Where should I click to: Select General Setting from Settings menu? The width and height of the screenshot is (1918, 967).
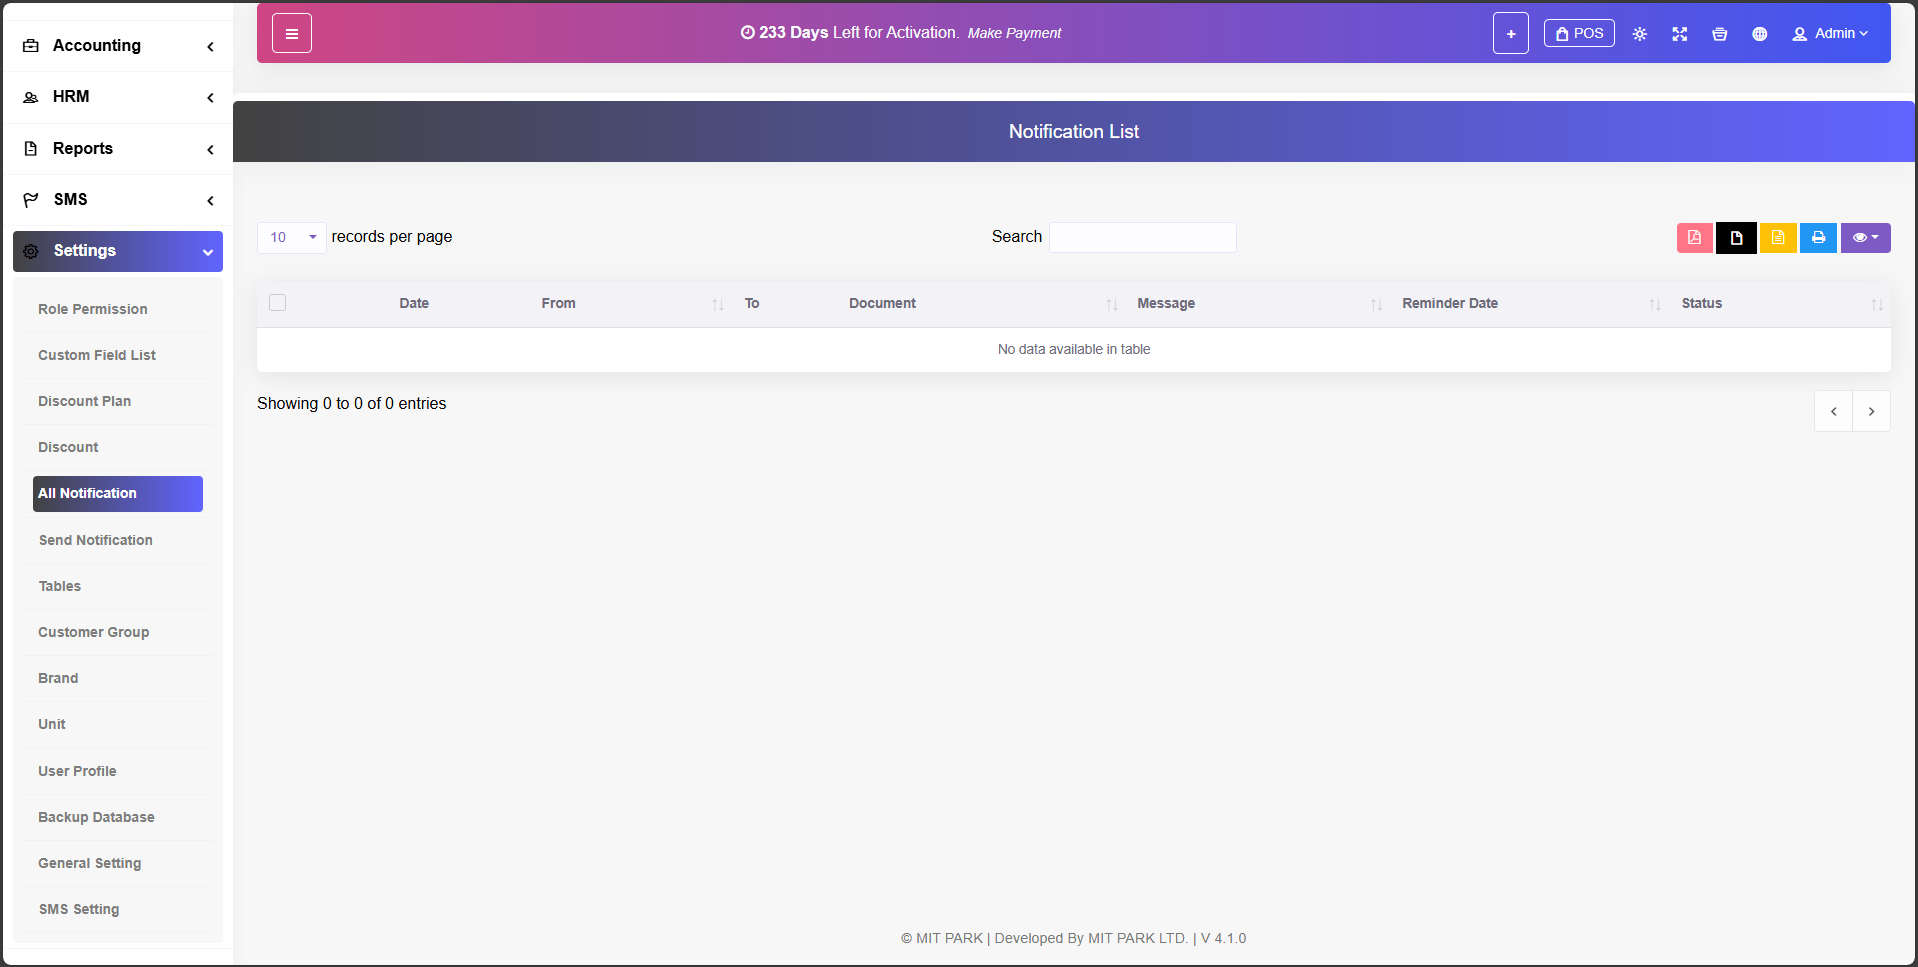click(90, 863)
